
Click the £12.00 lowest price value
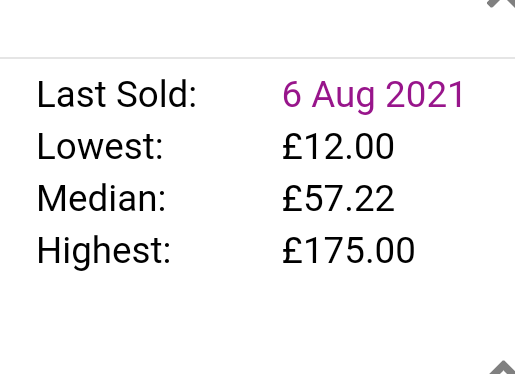point(338,147)
